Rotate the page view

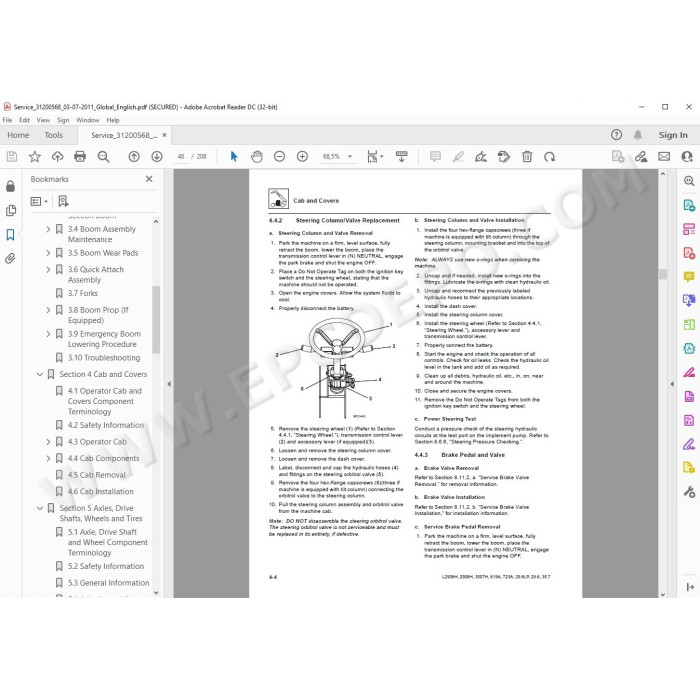[549, 157]
